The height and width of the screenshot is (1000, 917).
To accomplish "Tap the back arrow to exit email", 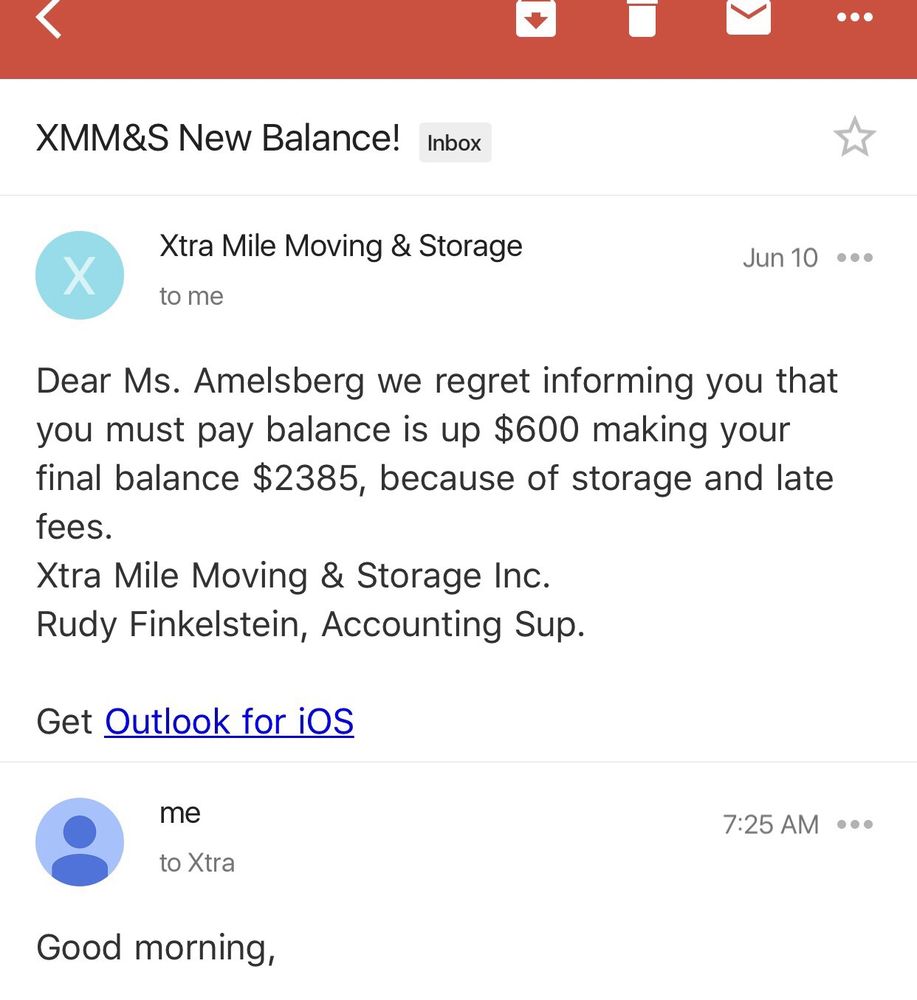I will click(48, 18).
